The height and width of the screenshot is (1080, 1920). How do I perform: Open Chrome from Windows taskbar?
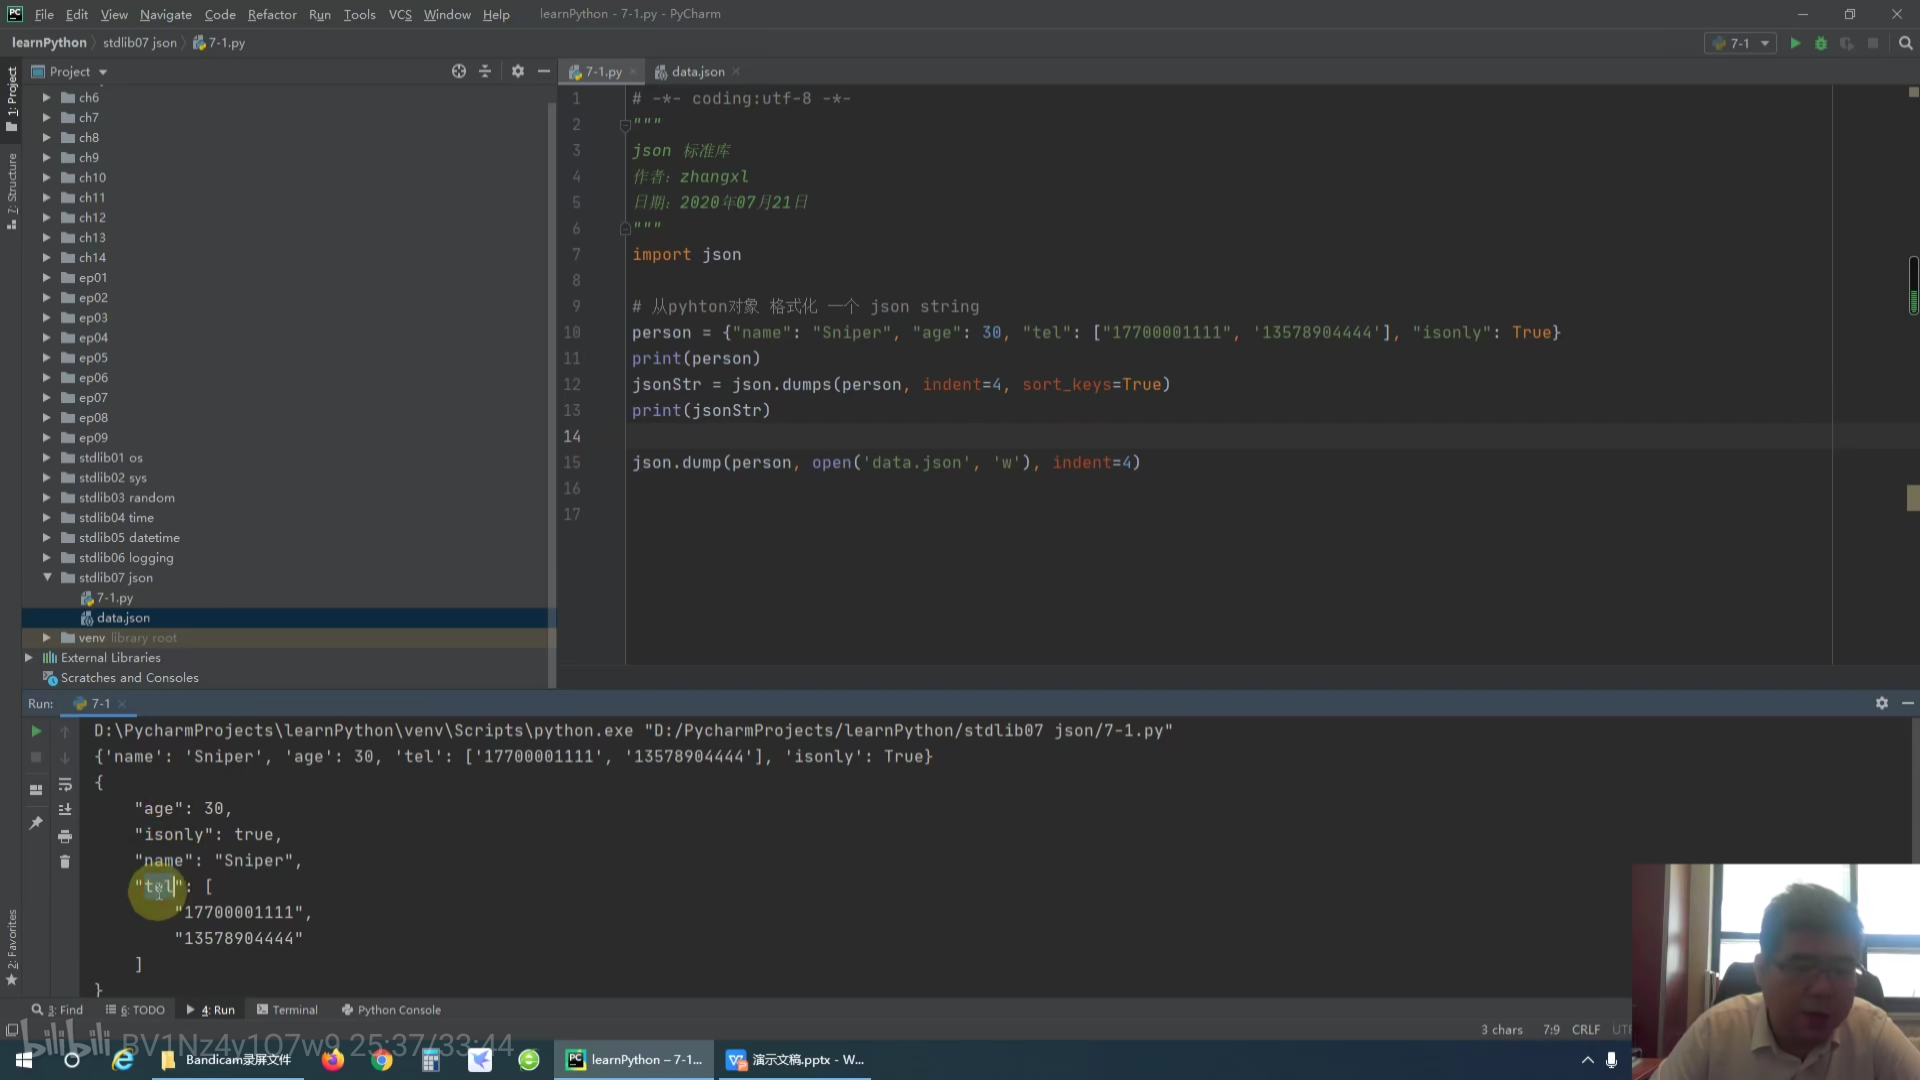381,1060
